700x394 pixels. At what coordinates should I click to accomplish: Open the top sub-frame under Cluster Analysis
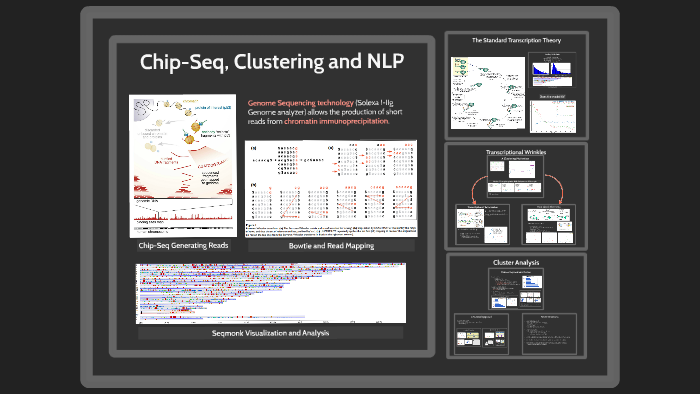[516, 289]
